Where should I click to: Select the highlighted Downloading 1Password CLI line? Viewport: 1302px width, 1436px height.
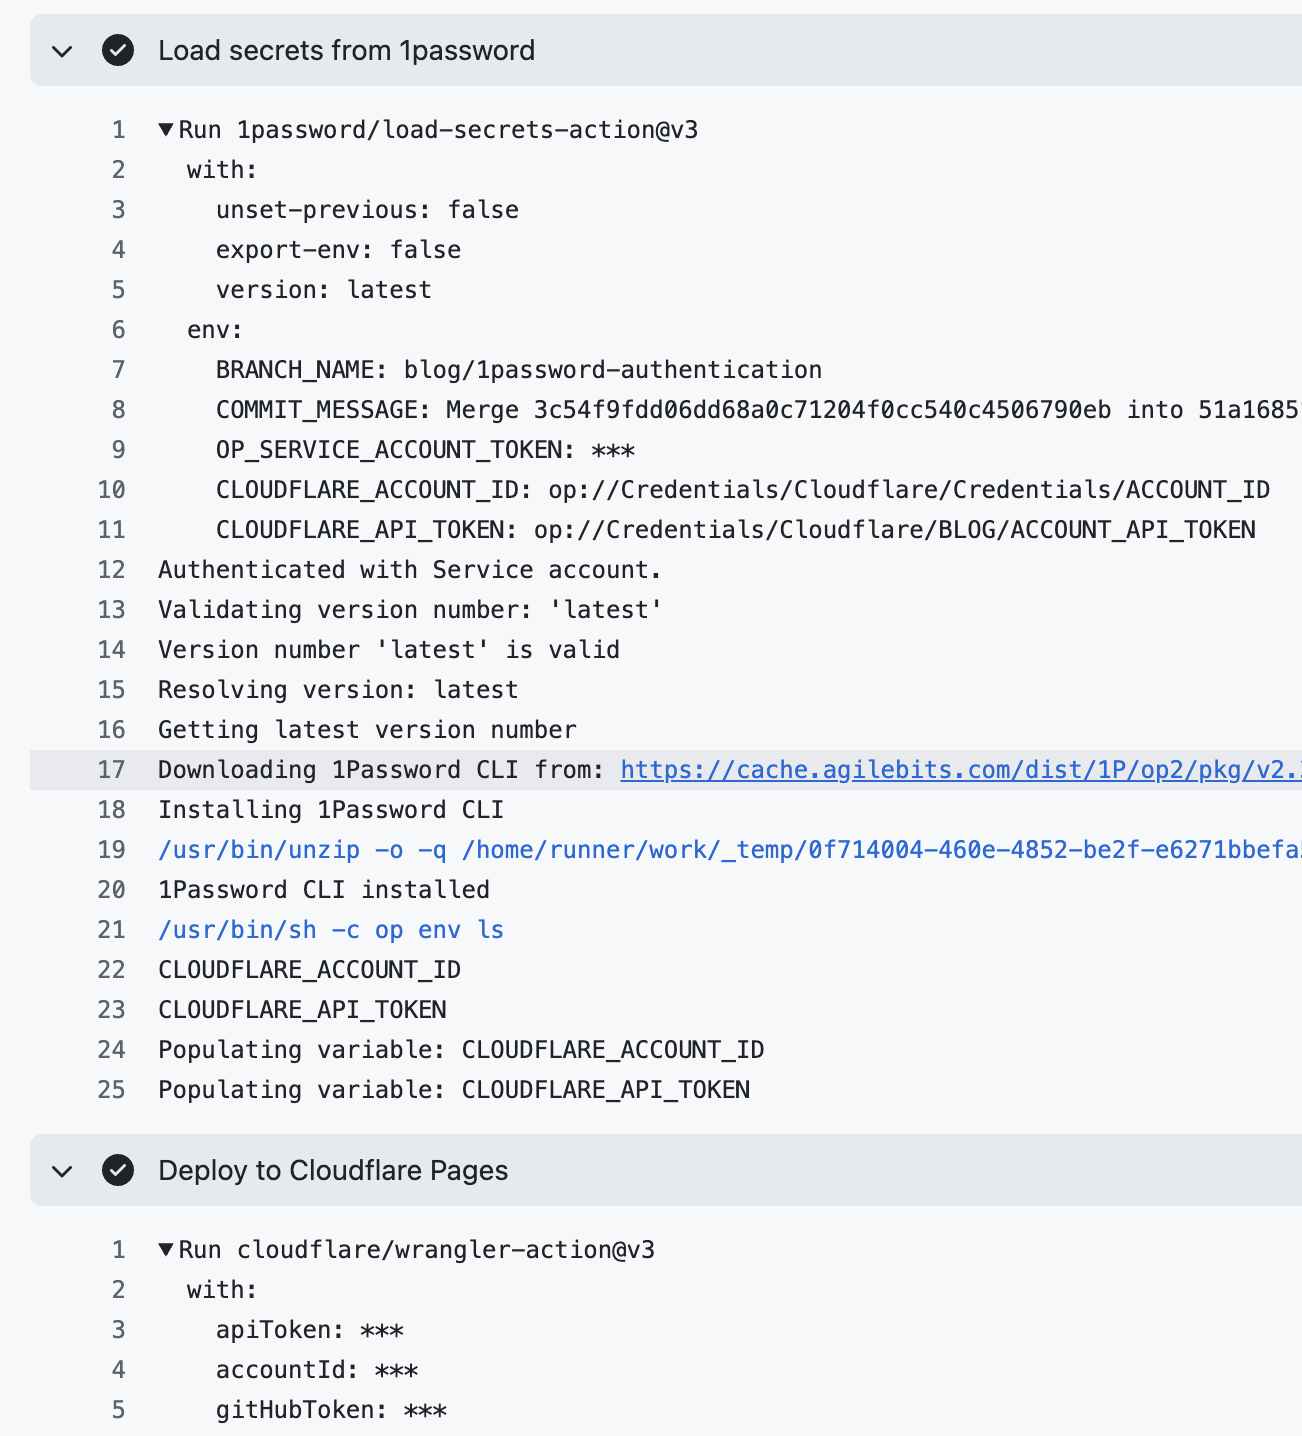380,769
